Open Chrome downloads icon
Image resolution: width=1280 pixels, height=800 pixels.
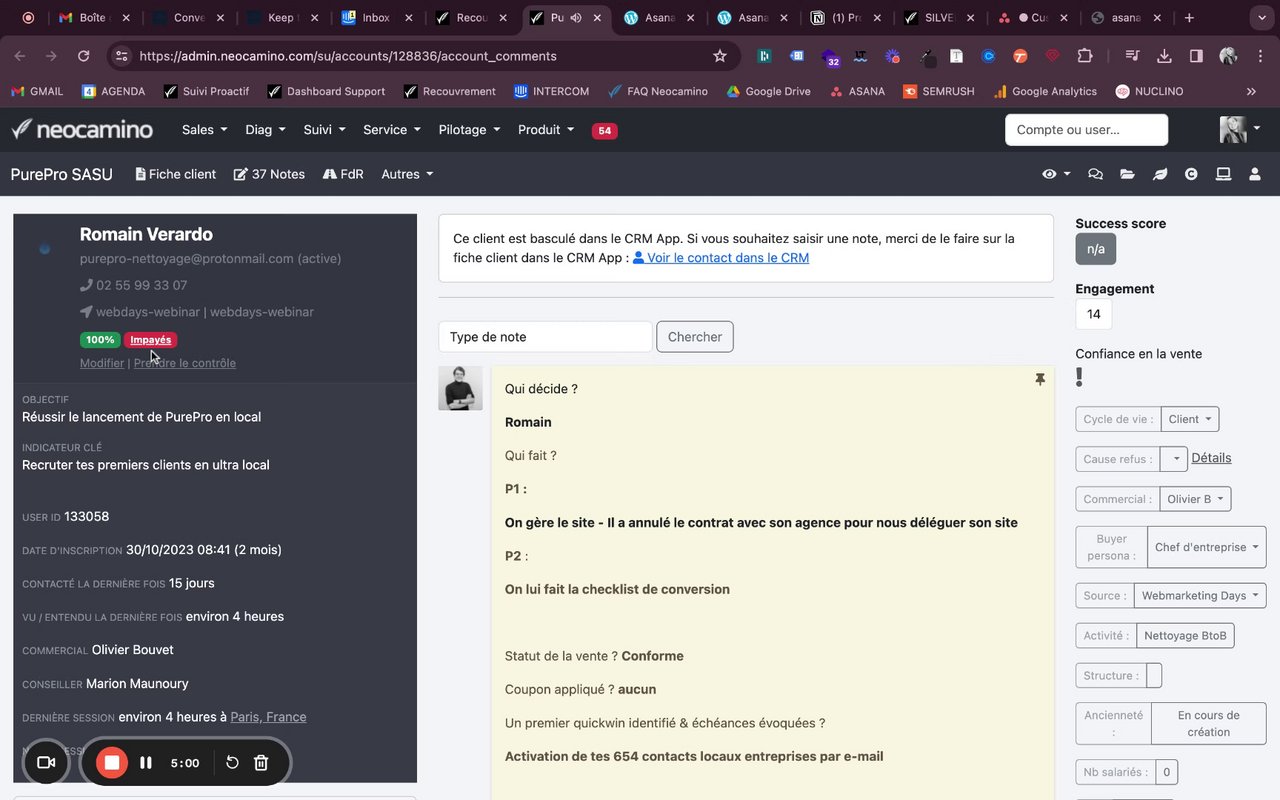(1164, 56)
